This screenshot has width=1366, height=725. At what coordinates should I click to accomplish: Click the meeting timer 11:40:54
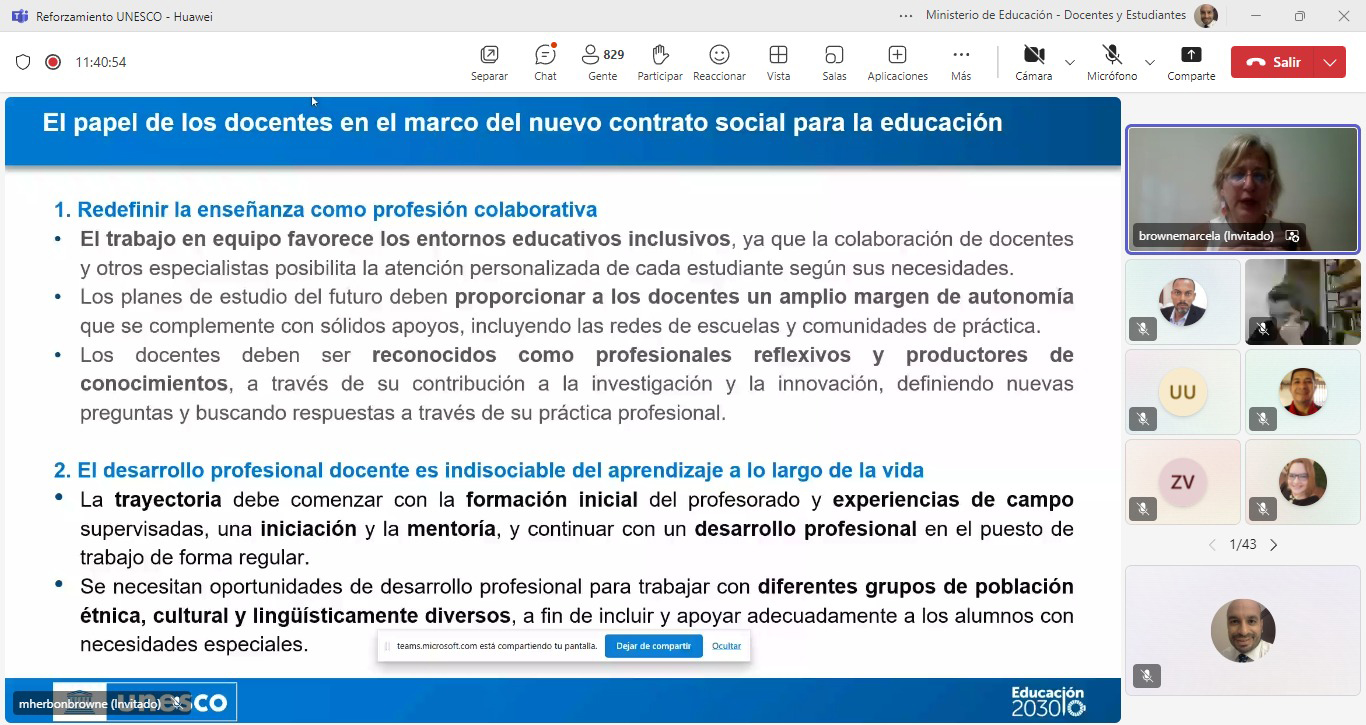coord(101,62)
